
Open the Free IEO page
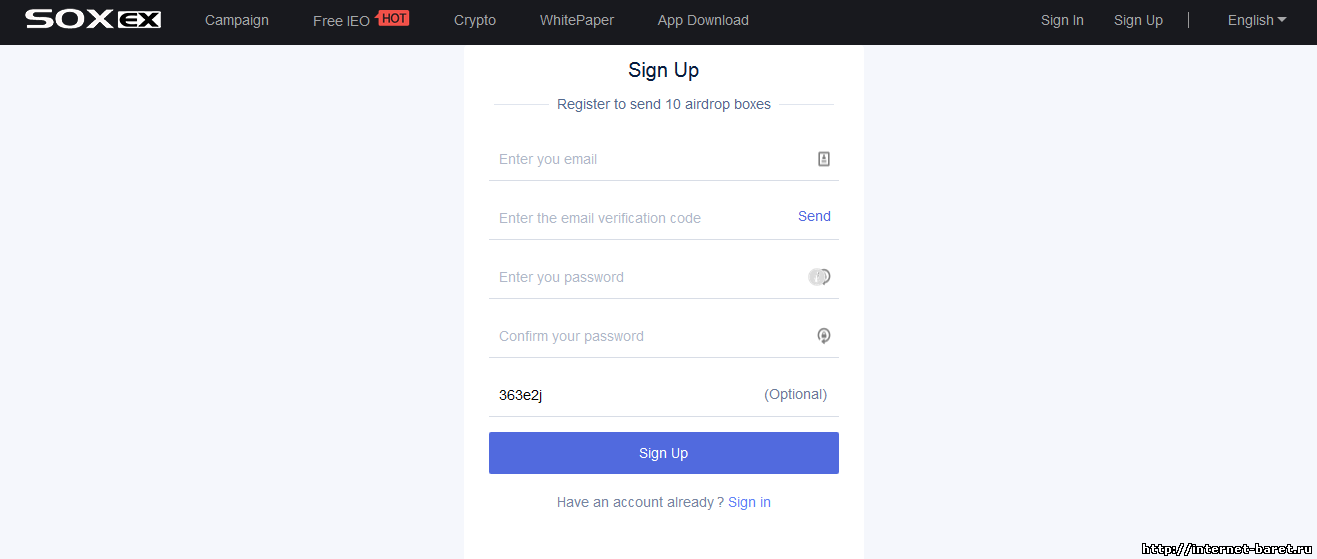pyautogui.click(x=341, y=21)
